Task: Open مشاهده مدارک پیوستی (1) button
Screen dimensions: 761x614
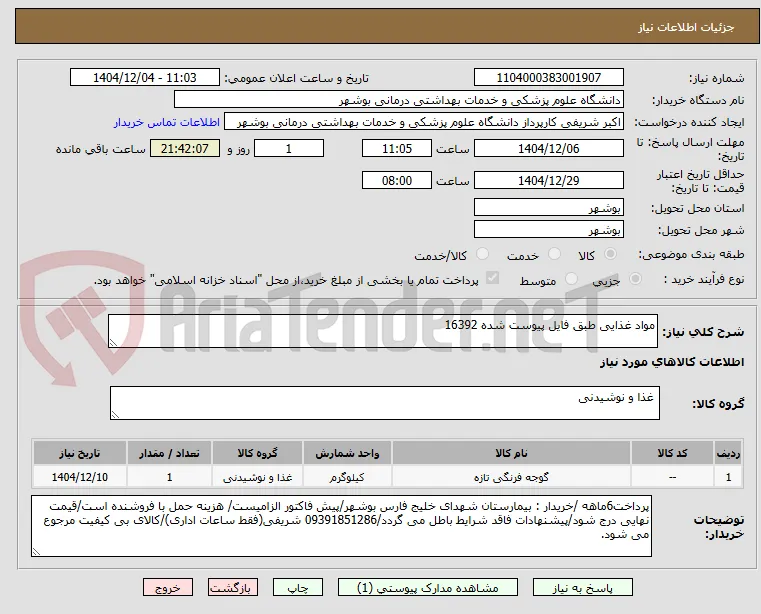Action: tap(428, 587)
